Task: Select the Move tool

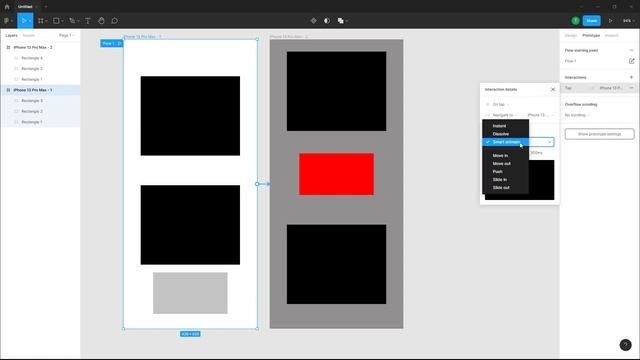Action: (x=23, y=21)
